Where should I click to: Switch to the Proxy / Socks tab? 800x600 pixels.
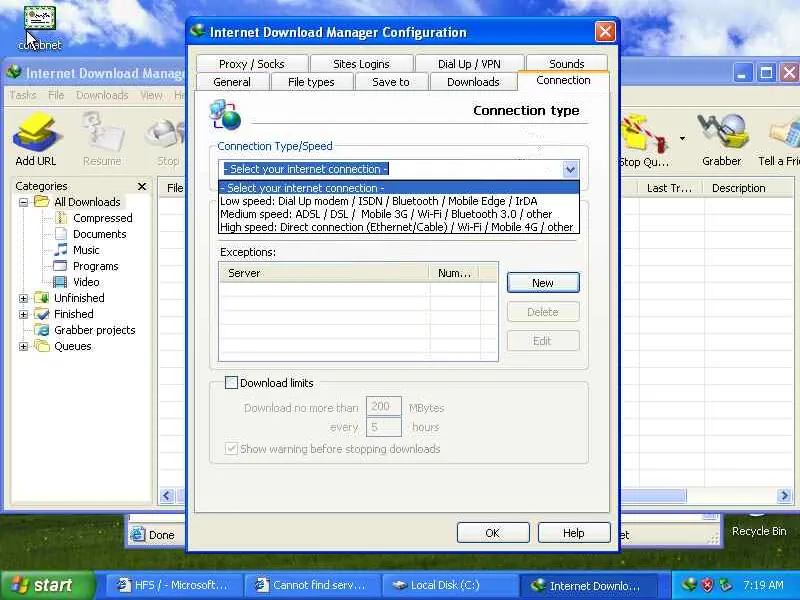coord(252,64)
